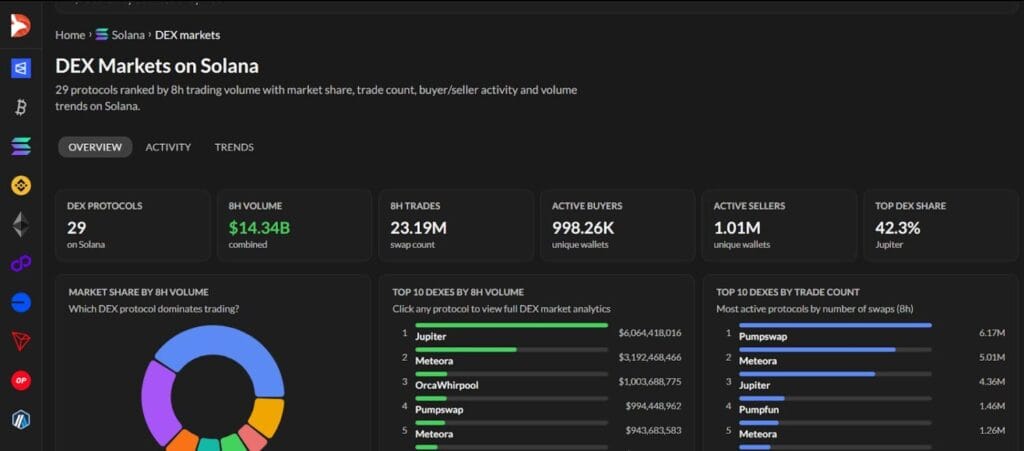1024x451 pixels.
Task: Select the salmon pink donut segment
Action: click(252, 437)
